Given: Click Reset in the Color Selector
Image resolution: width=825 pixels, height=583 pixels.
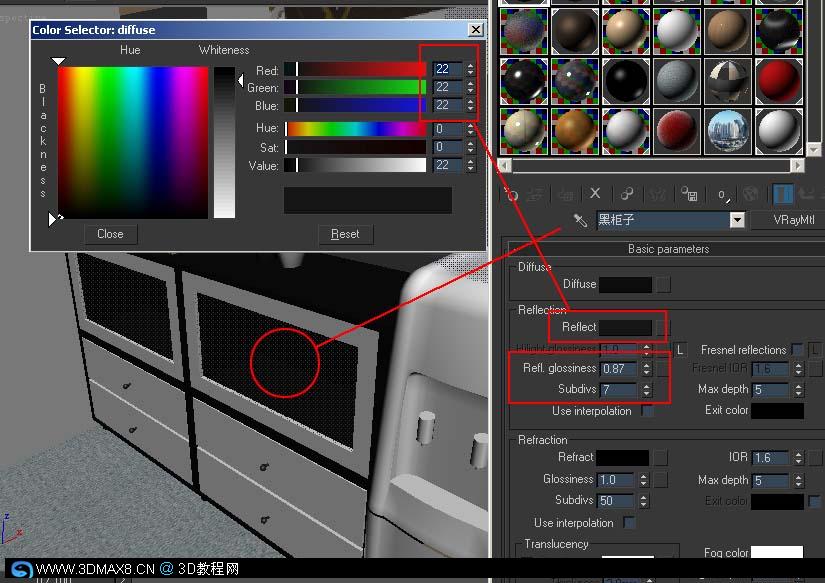Looking at the screenshot, I should [x=345, y=234].
